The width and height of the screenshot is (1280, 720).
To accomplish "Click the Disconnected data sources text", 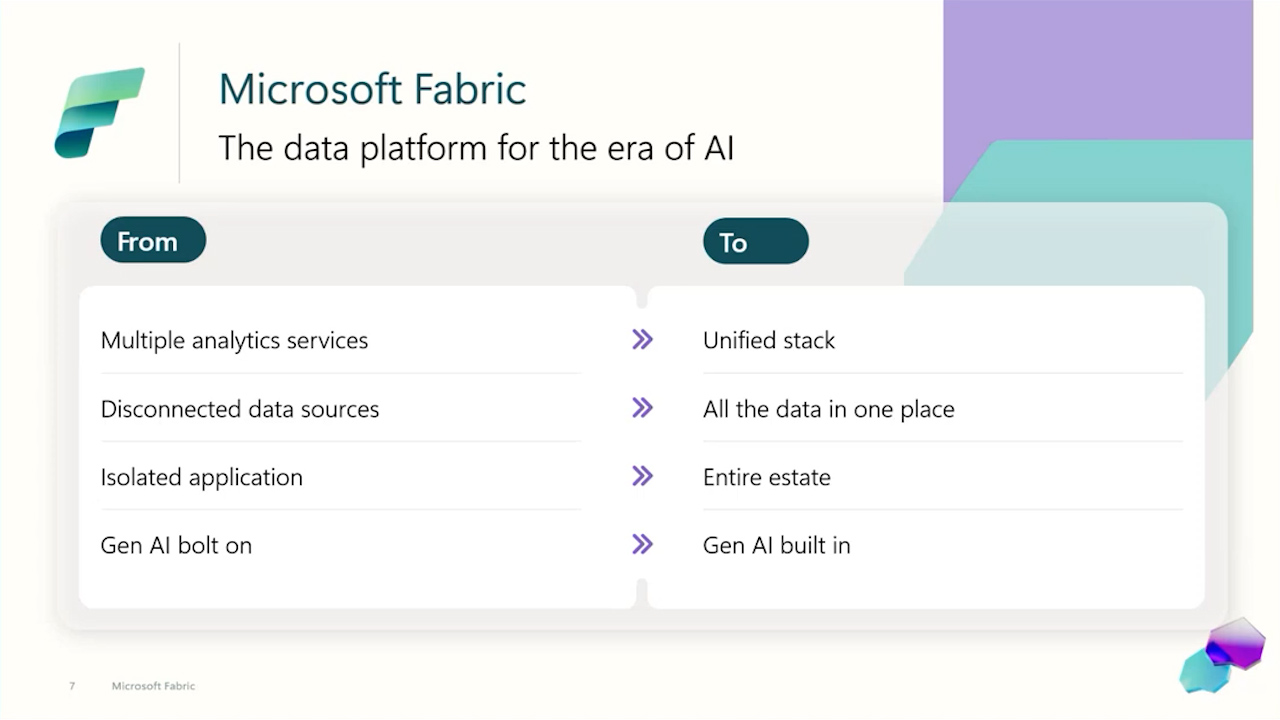I will [x=240, y=409].
